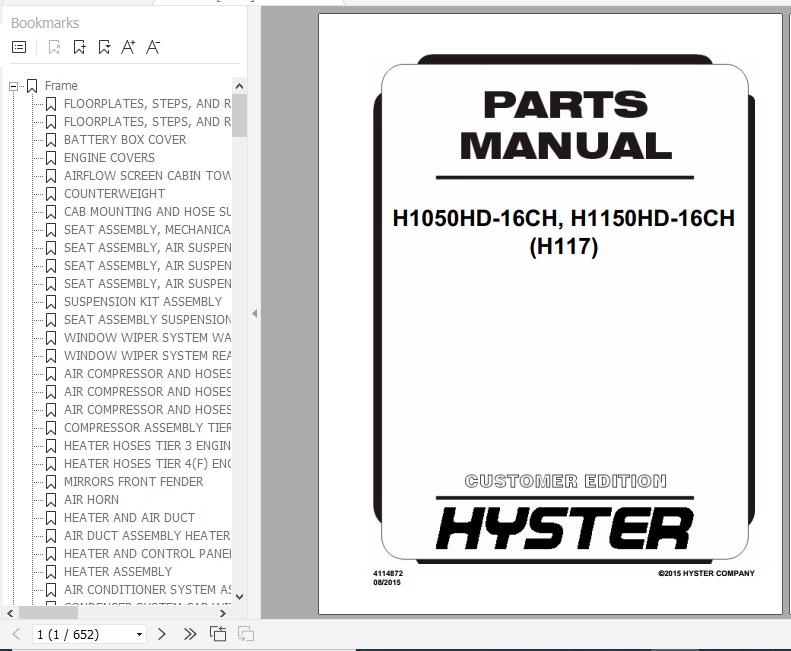
Task: Click bookmark icon beside ENGINE COVERS
Action: [x=51, y=158]
